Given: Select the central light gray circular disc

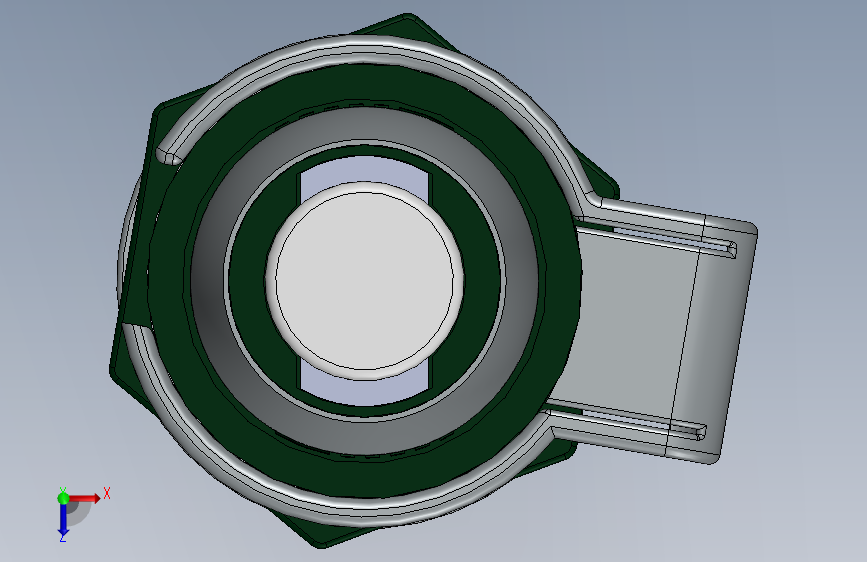Looking at the screenshot, I should pos(364,280).
